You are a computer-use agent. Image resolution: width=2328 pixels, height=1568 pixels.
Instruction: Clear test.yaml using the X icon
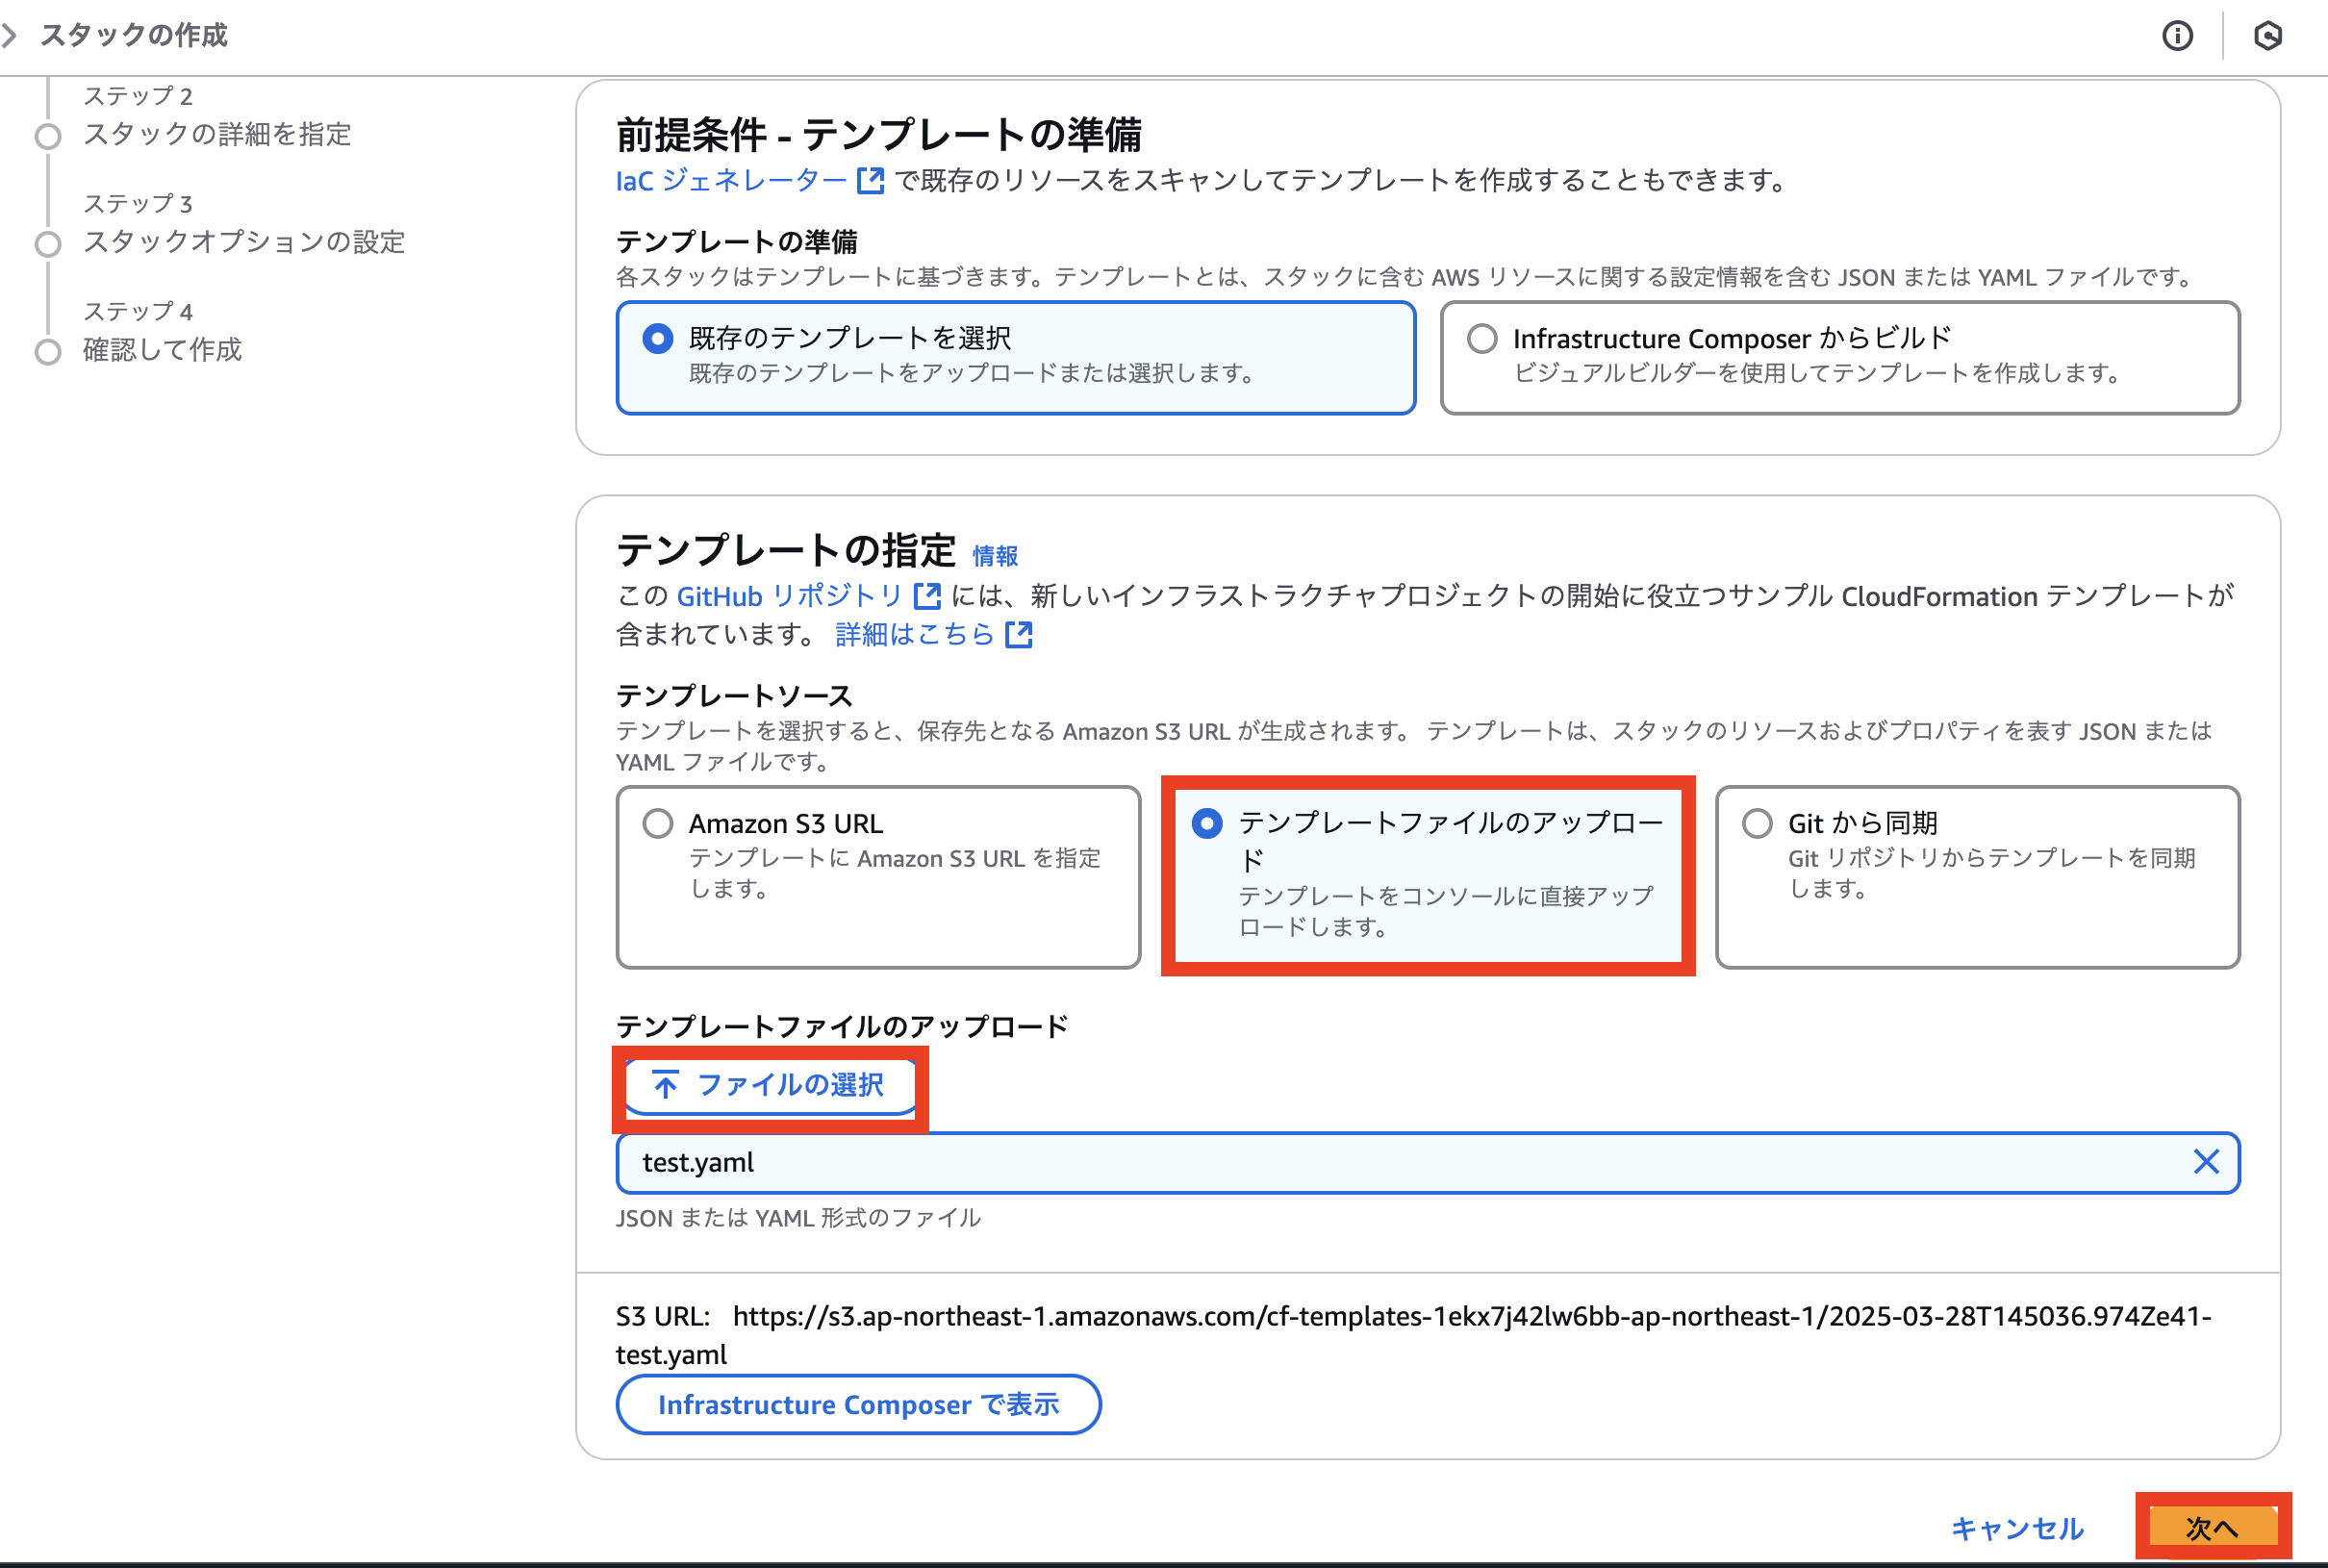click(x=2206, y=1162)
